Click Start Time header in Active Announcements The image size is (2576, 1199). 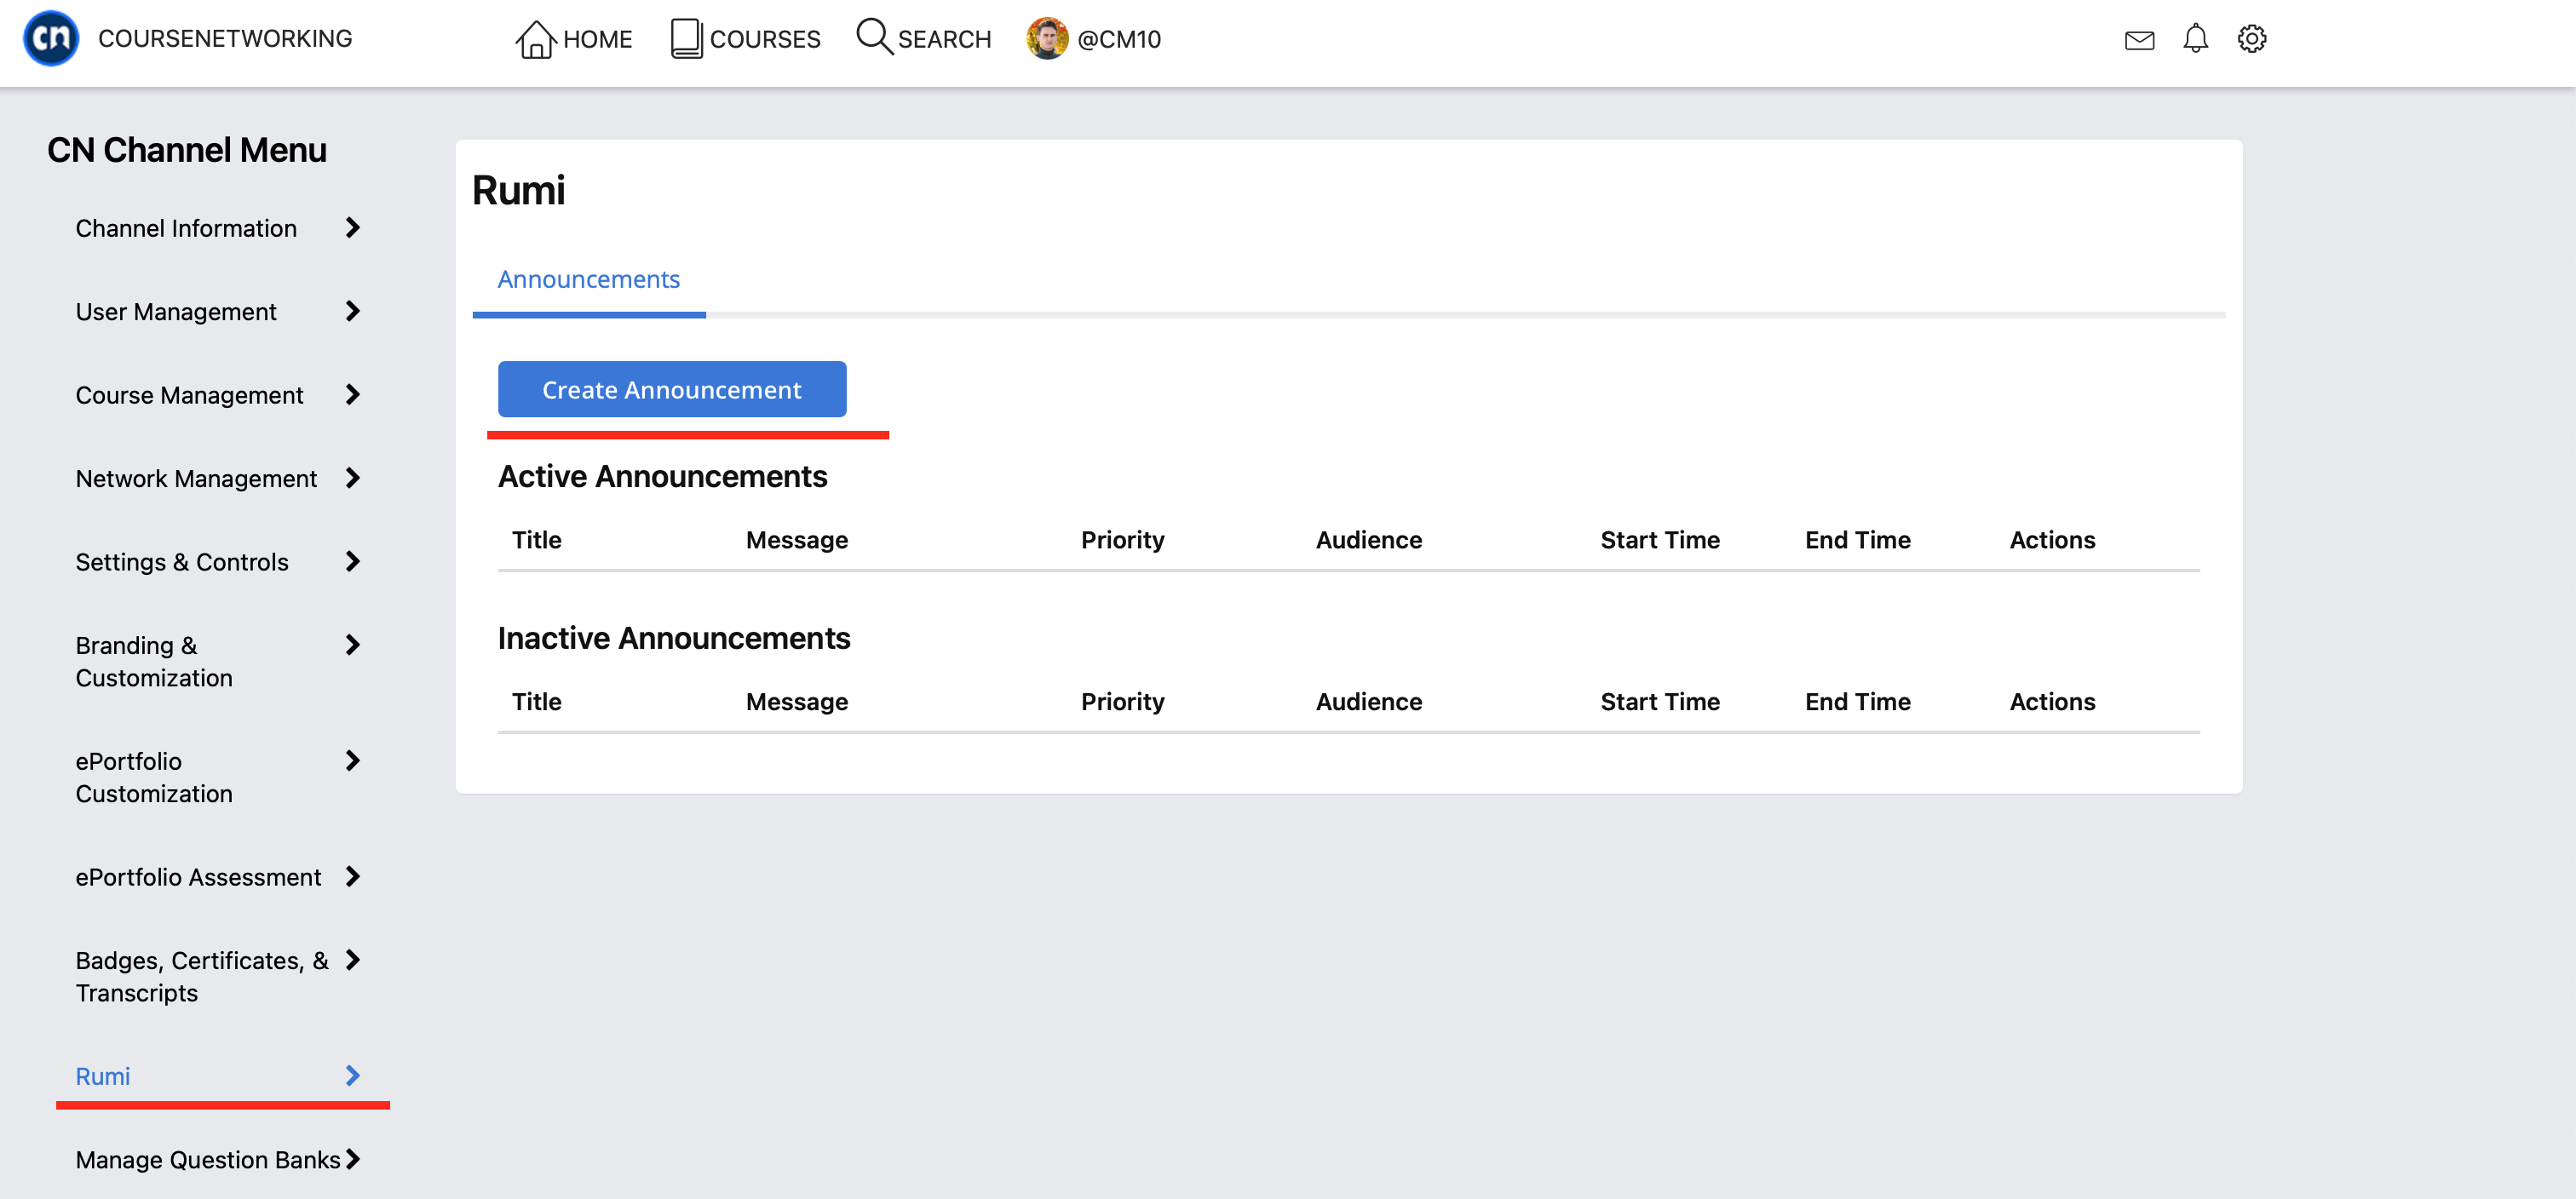[x=1659, y=540]
